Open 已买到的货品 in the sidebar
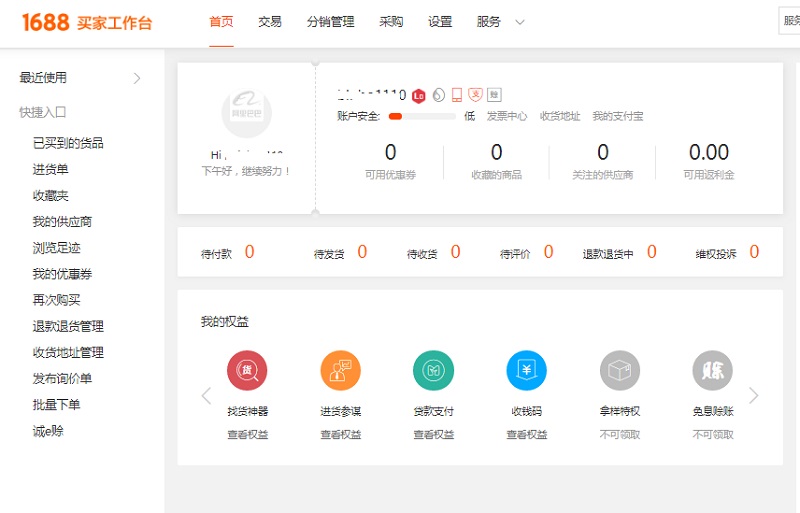 [x=68, y=143]
